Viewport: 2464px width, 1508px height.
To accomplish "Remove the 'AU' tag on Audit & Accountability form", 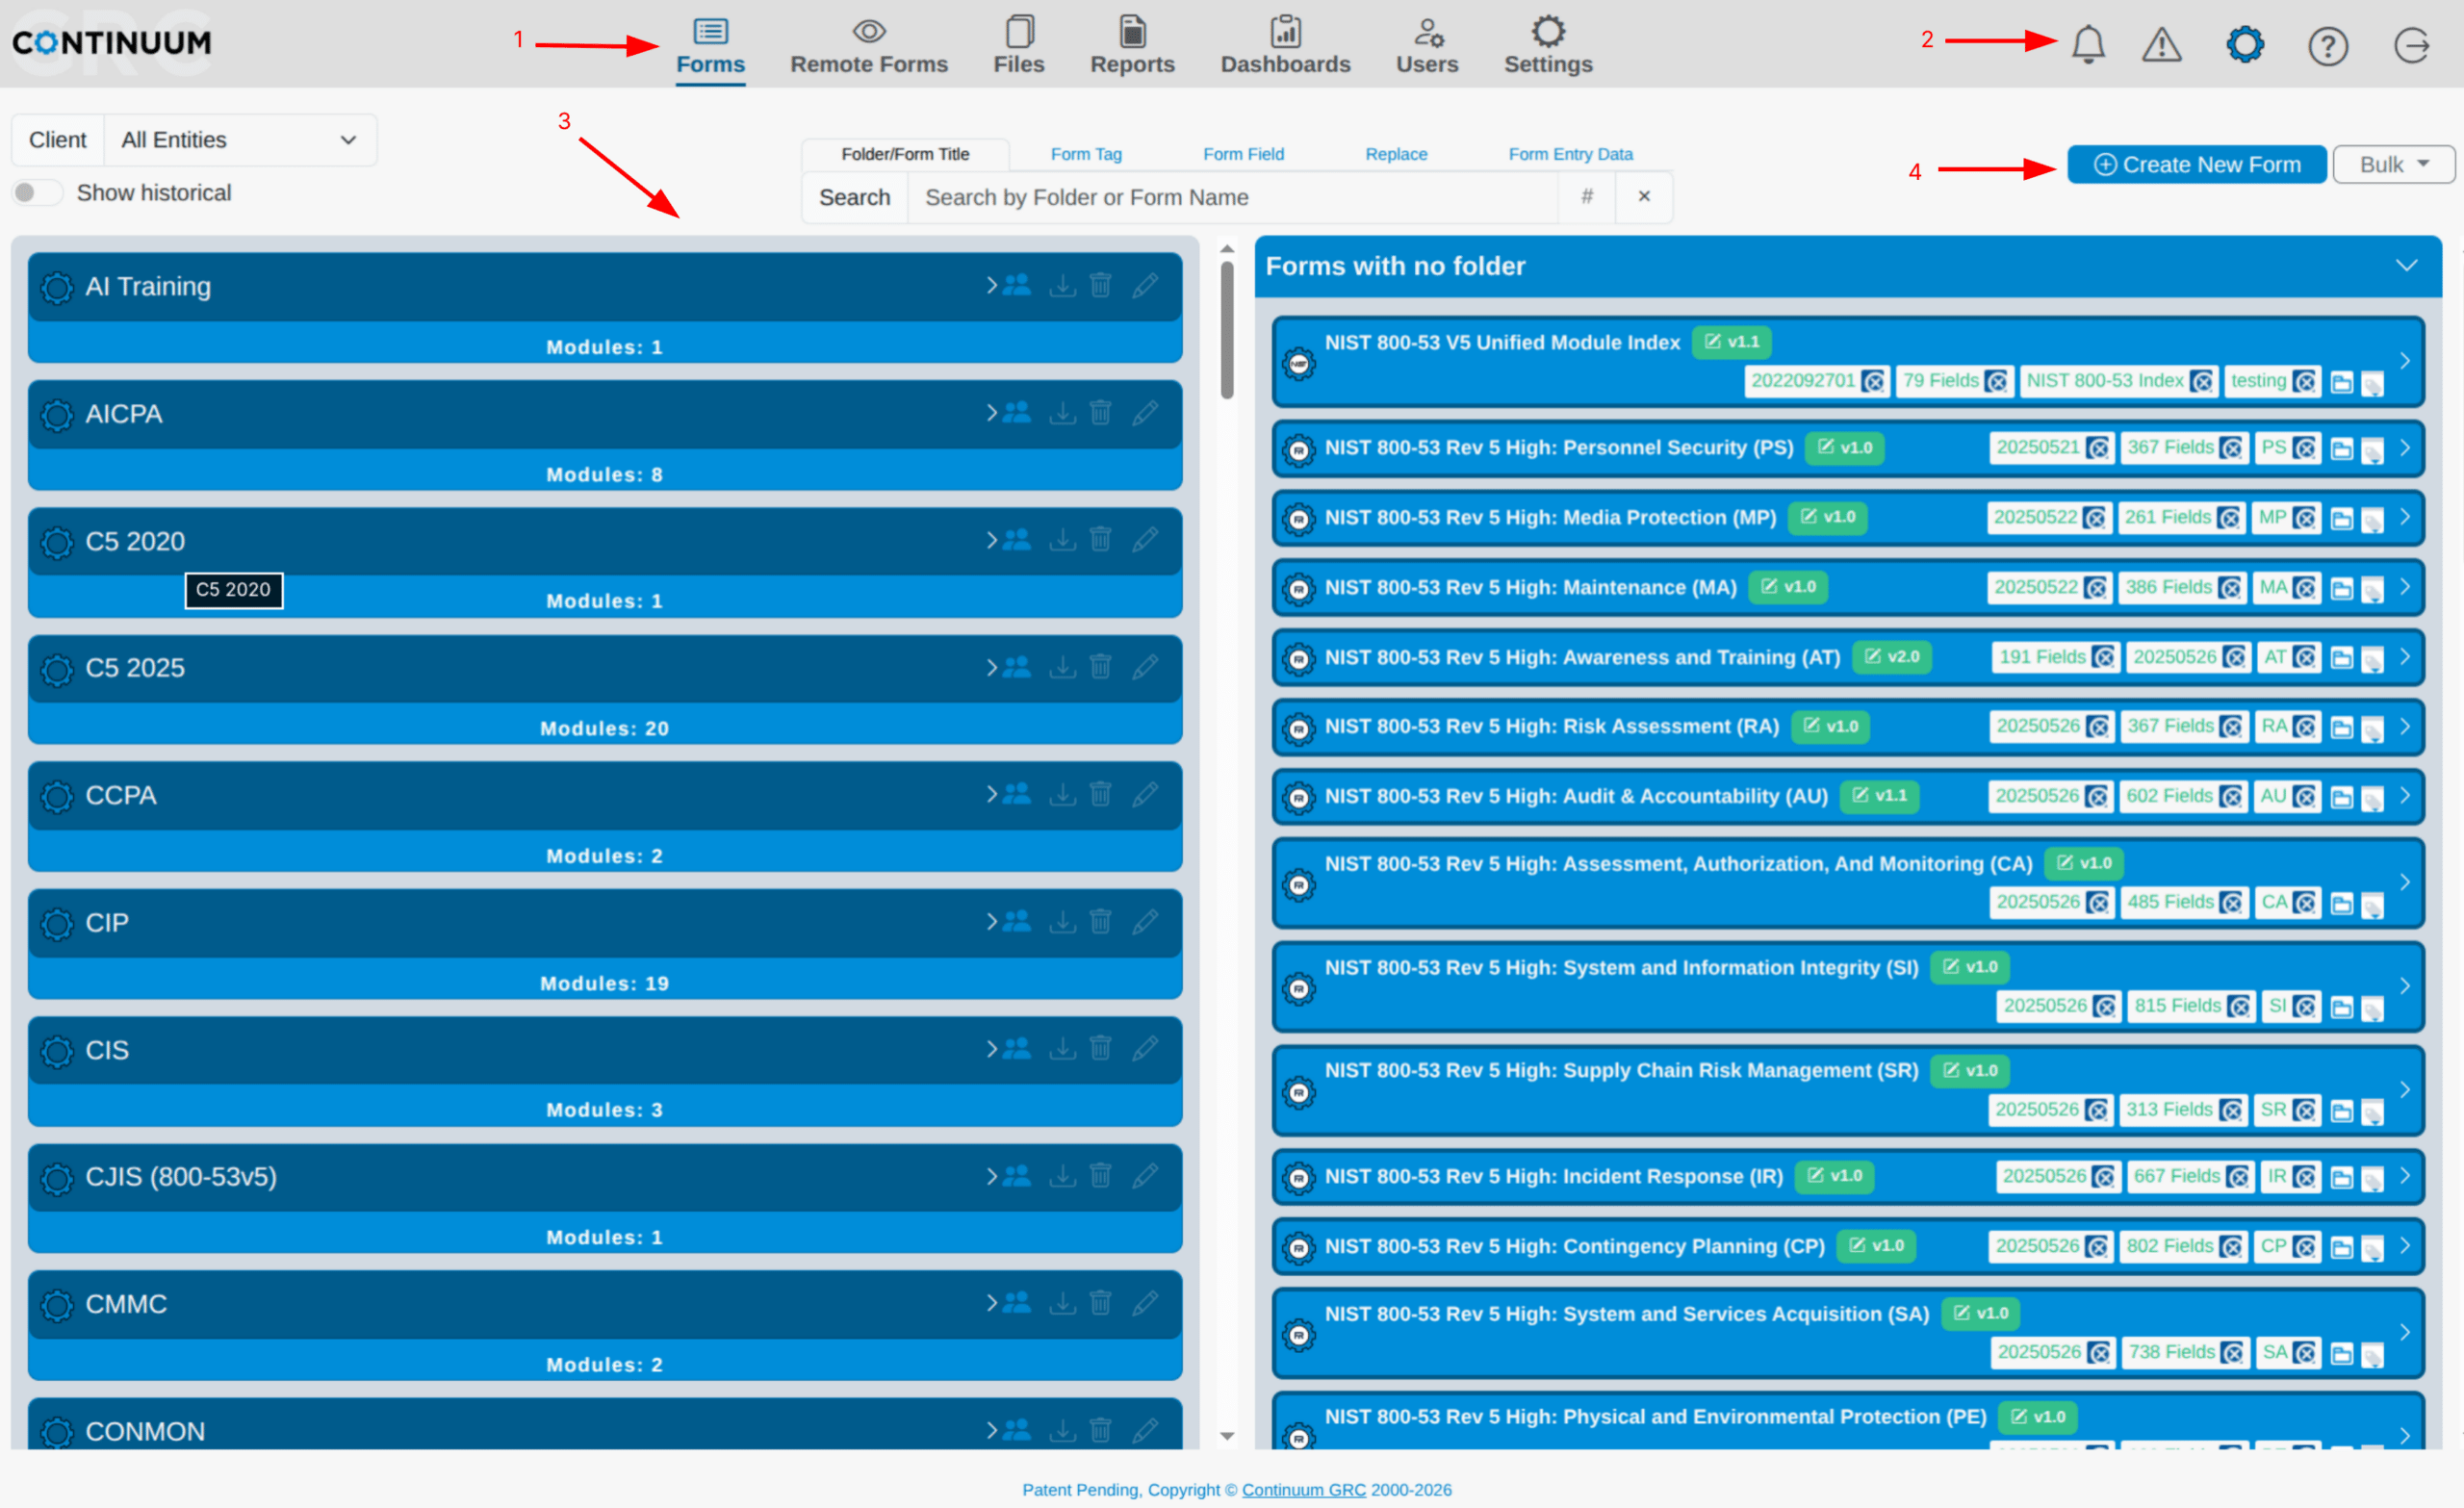I will click(x=2305, y=796).
